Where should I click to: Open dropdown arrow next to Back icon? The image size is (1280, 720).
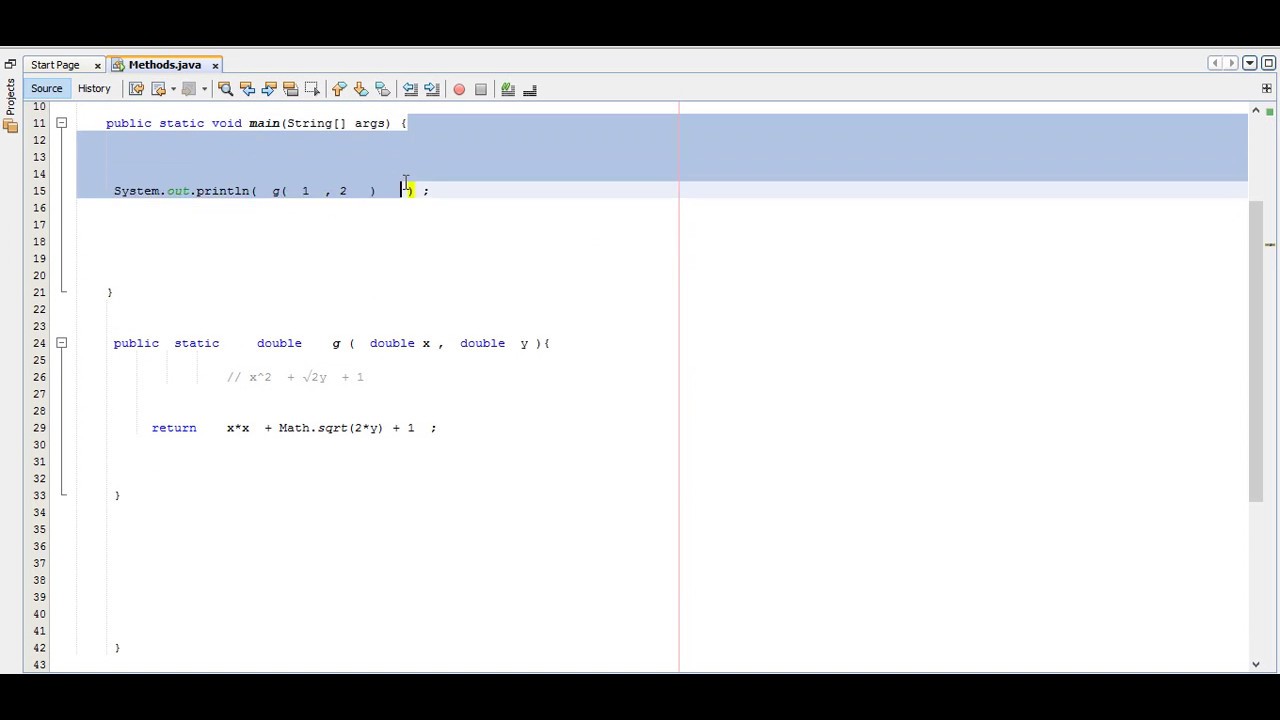coord(173,89)
